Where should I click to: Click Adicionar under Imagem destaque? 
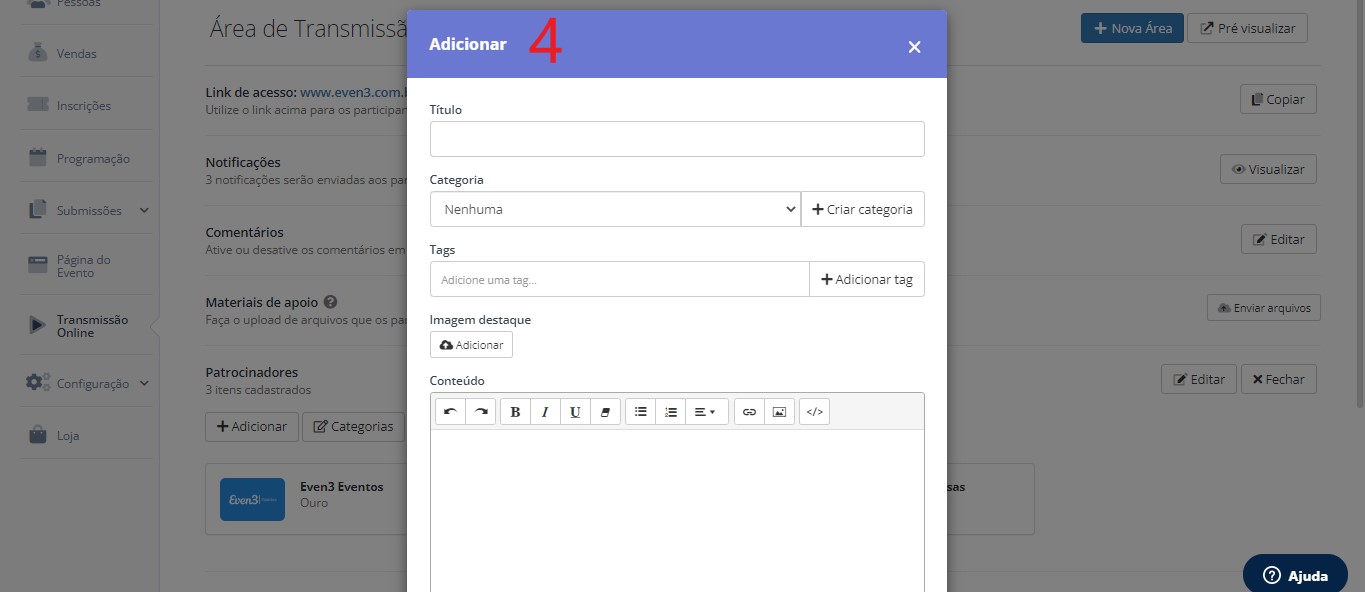click(x=471, y=344)
